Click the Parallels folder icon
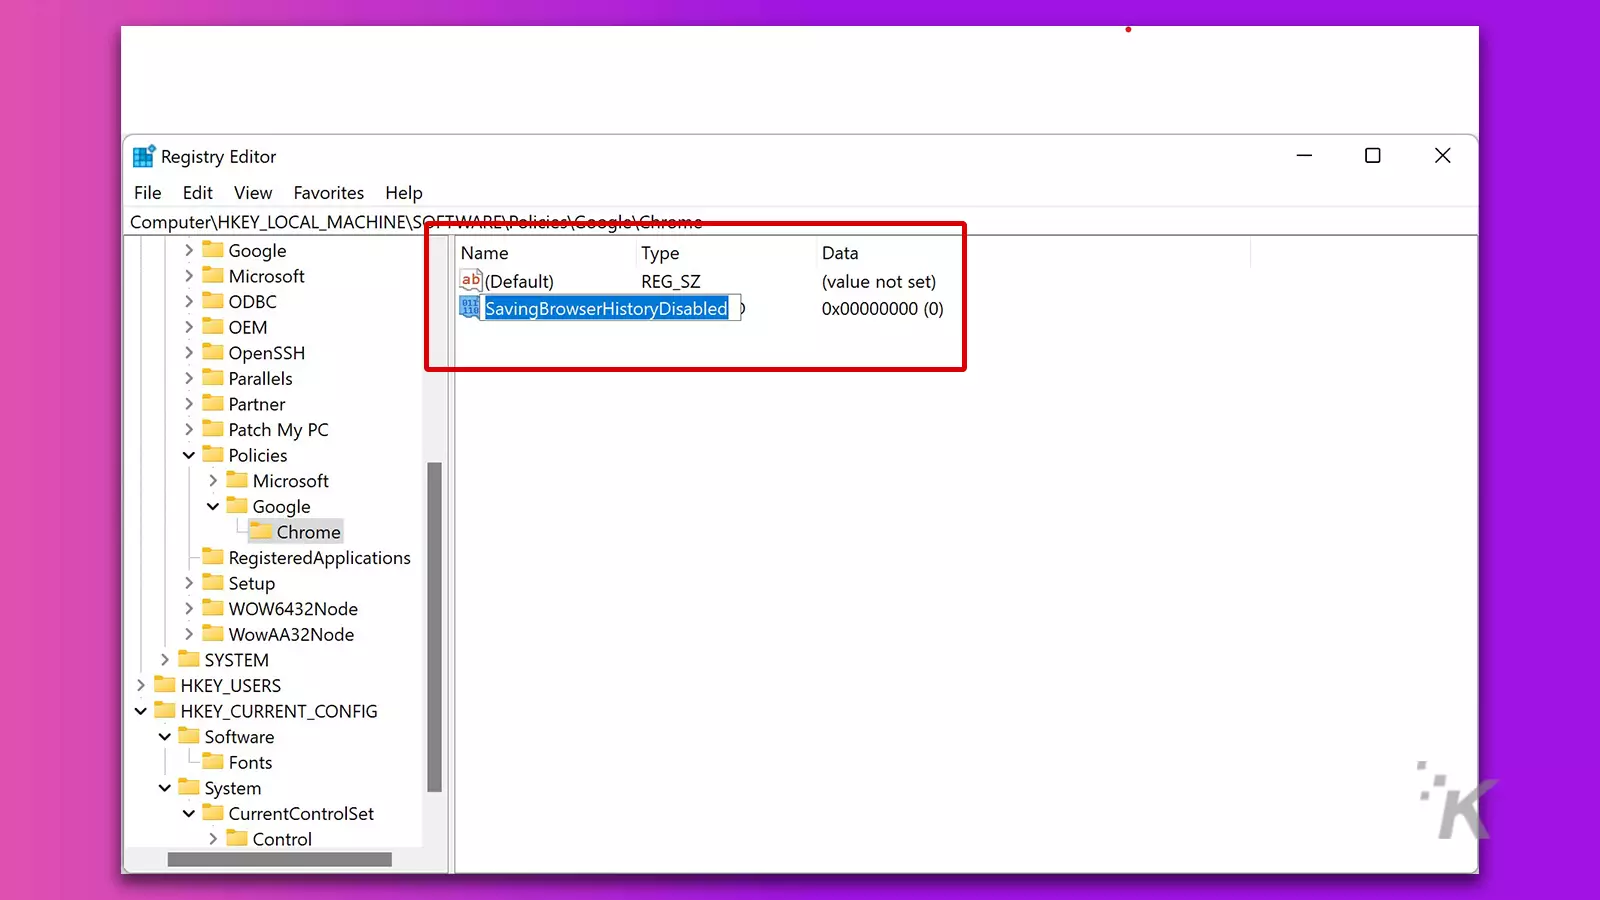 (213, 377)
